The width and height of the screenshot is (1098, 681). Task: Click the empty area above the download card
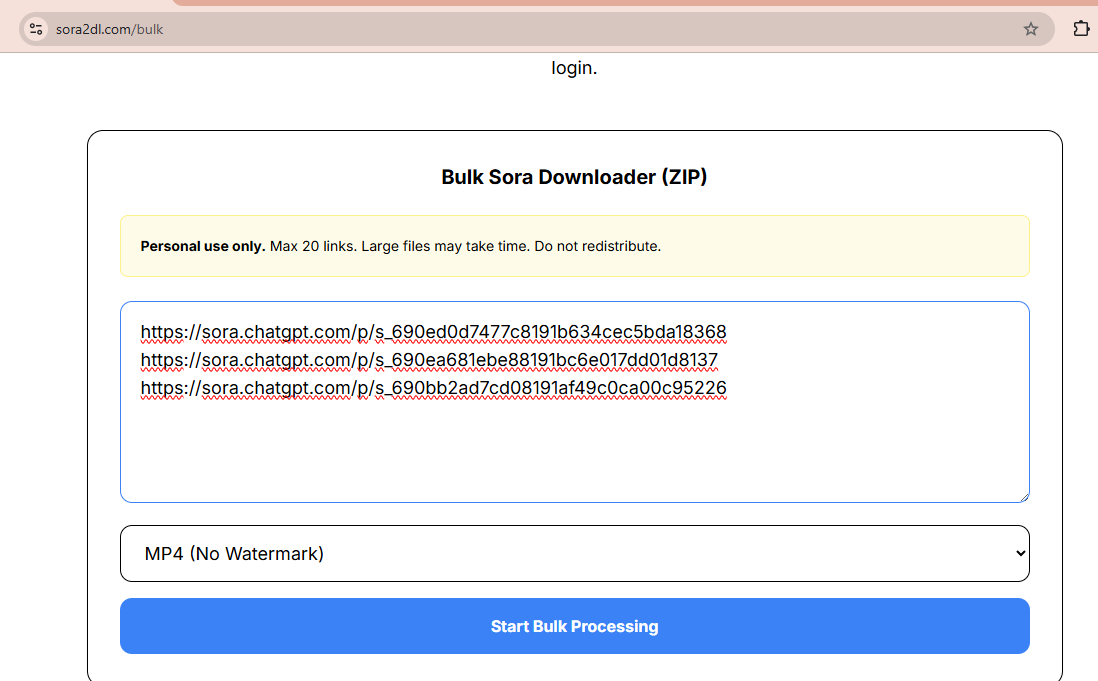(x=574, y=100)
